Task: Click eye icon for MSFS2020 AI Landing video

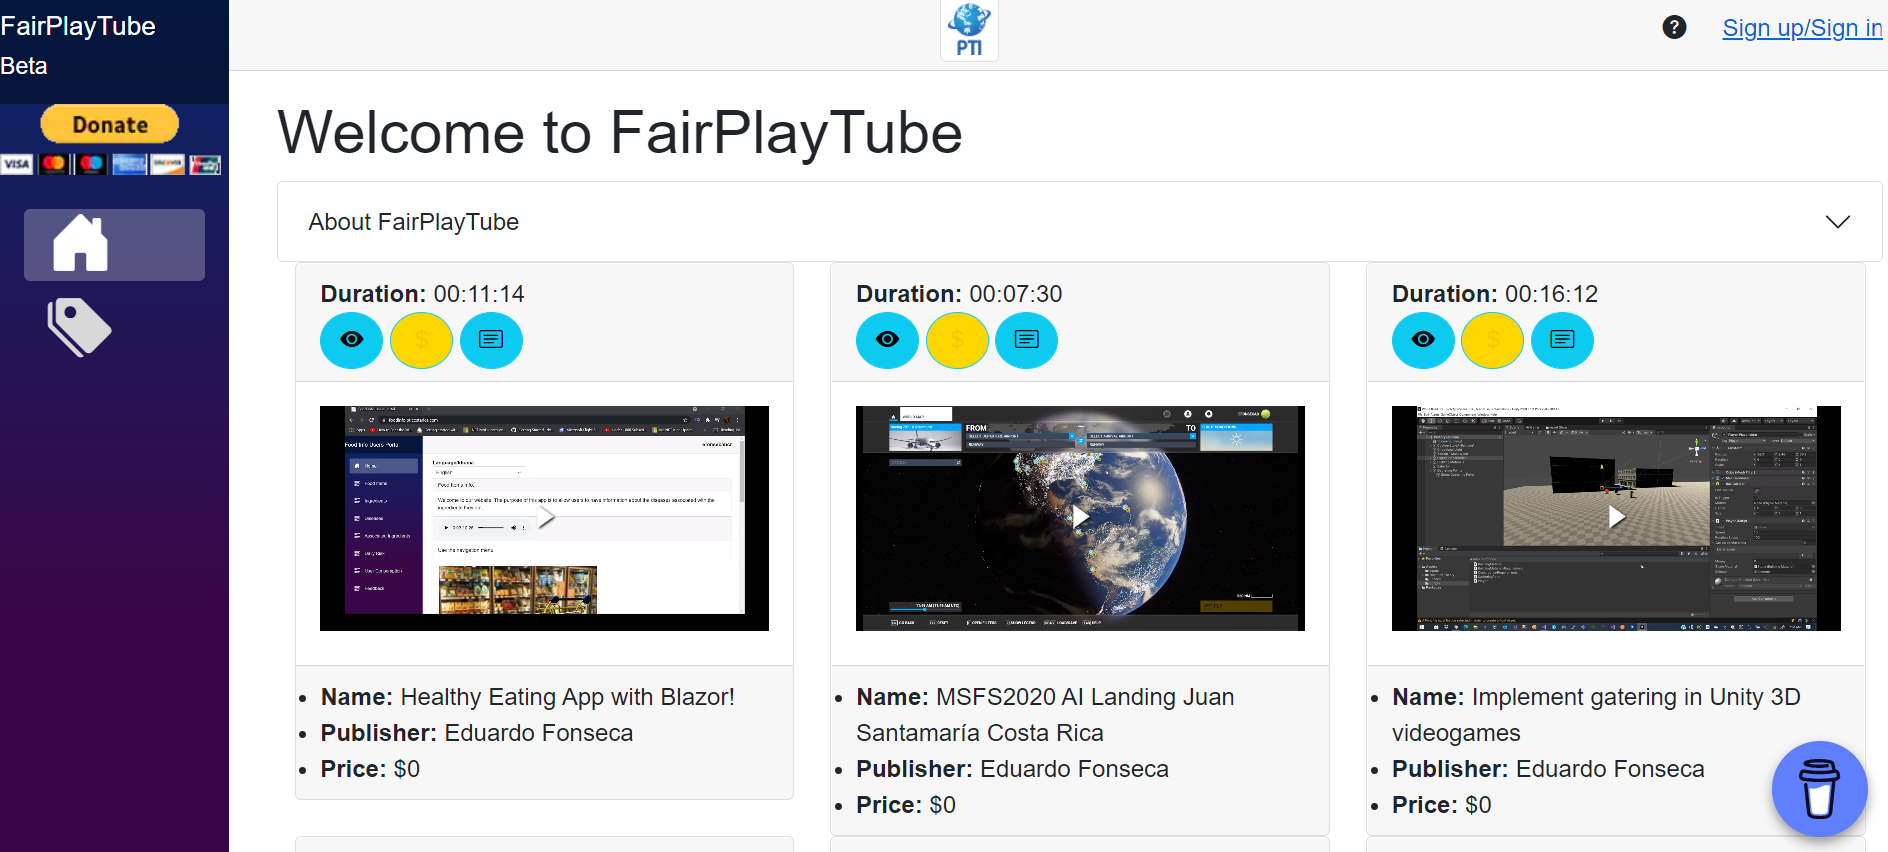Action: pos(887,340)
